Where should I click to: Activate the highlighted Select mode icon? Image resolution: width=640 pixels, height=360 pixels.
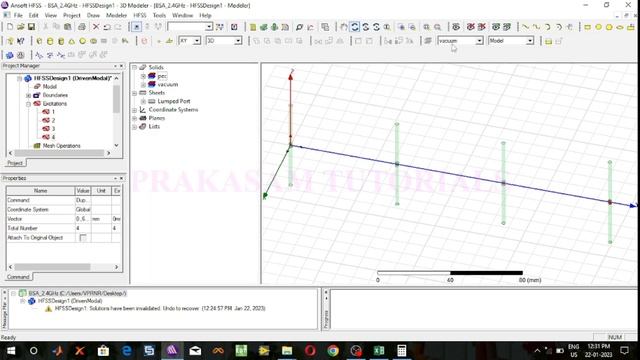tap(136, 27)
